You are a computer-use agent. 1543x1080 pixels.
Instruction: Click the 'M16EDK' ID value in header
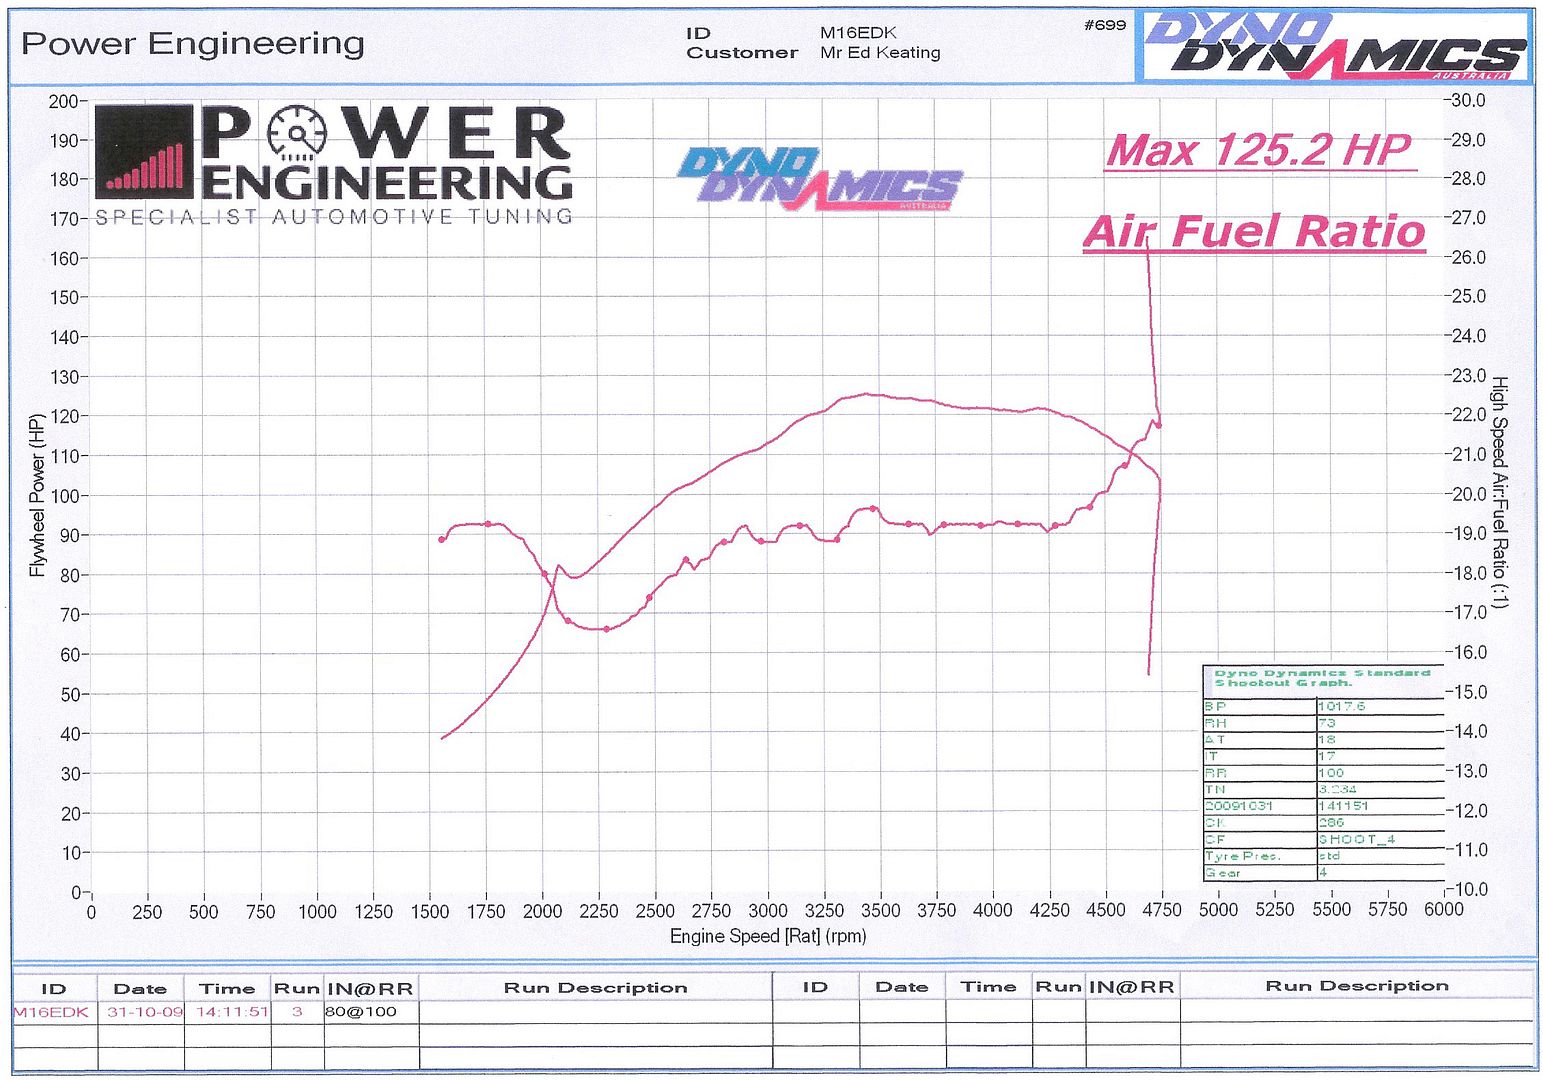pyautogui.click(x=858, y=33)
